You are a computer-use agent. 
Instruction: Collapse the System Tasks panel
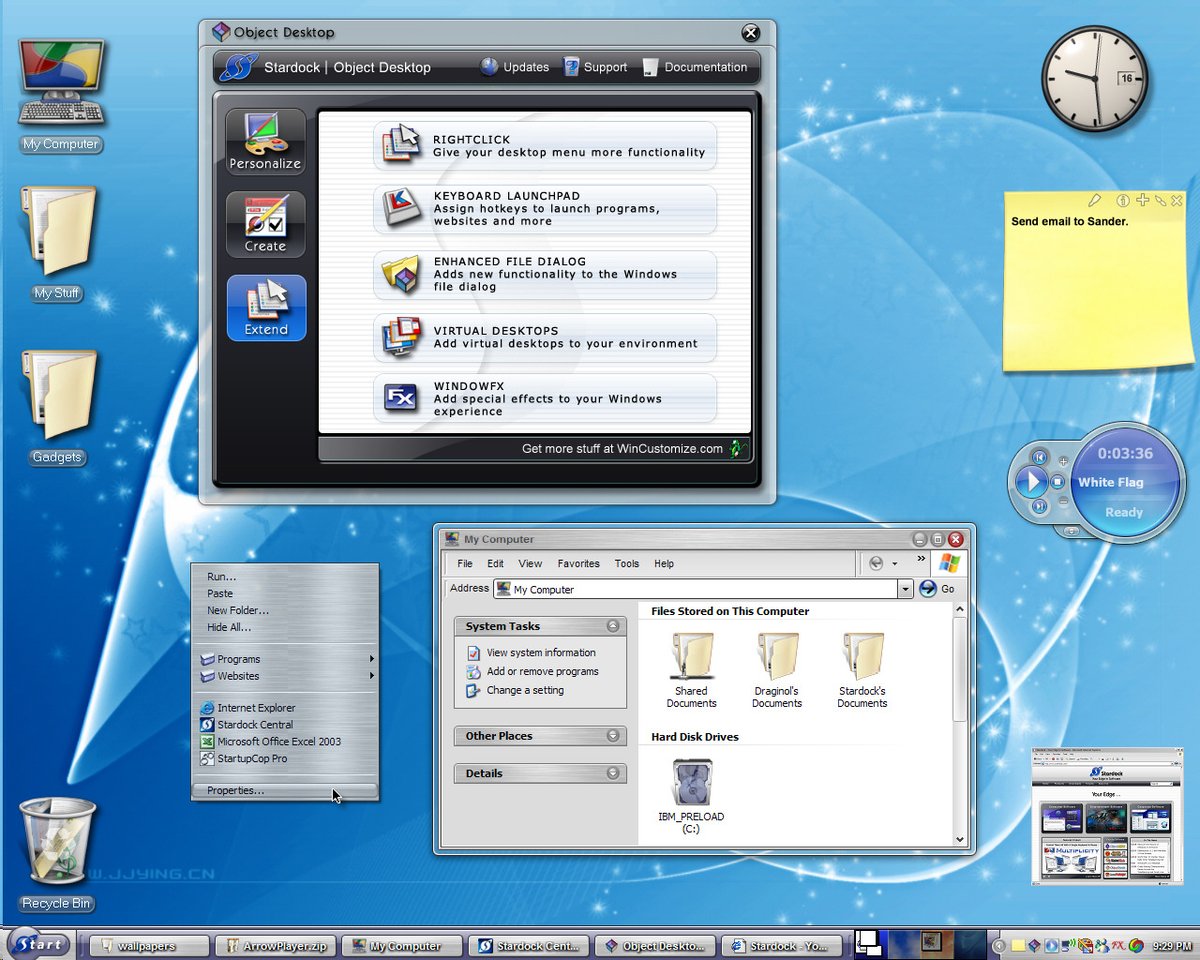(x=613, y=626)
